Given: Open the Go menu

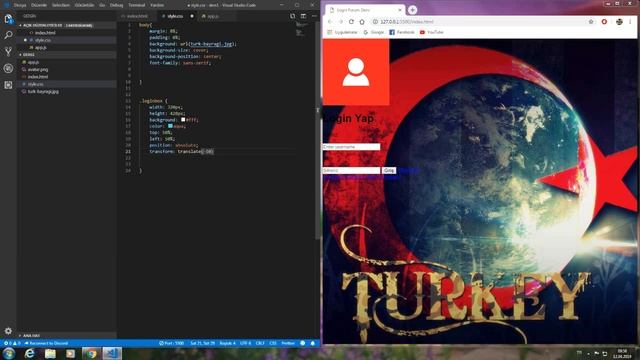Looking at the screenshot, I should pyautogui.click(x=102, y=5).
